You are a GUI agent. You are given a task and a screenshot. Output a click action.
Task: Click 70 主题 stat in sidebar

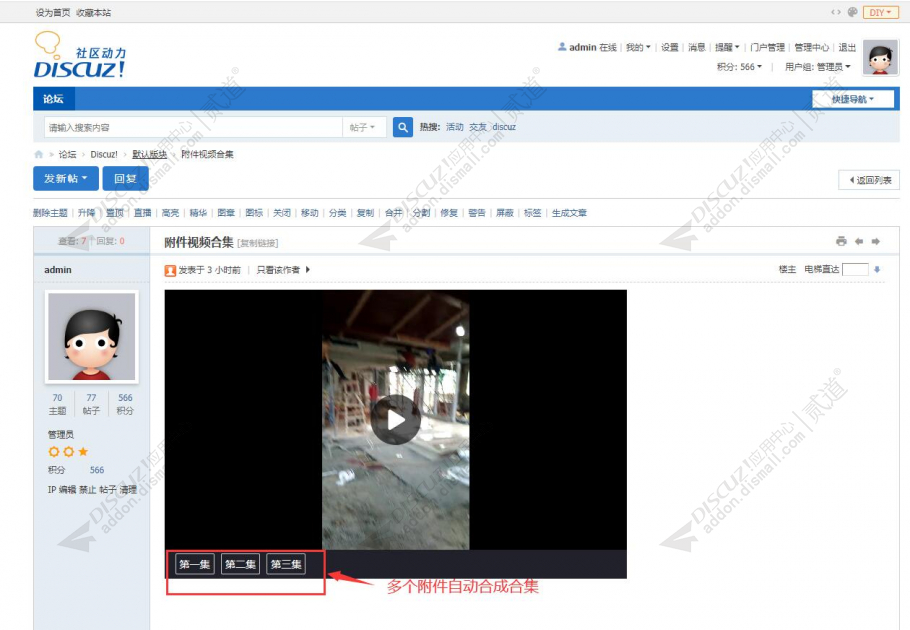tap(57, 404)
